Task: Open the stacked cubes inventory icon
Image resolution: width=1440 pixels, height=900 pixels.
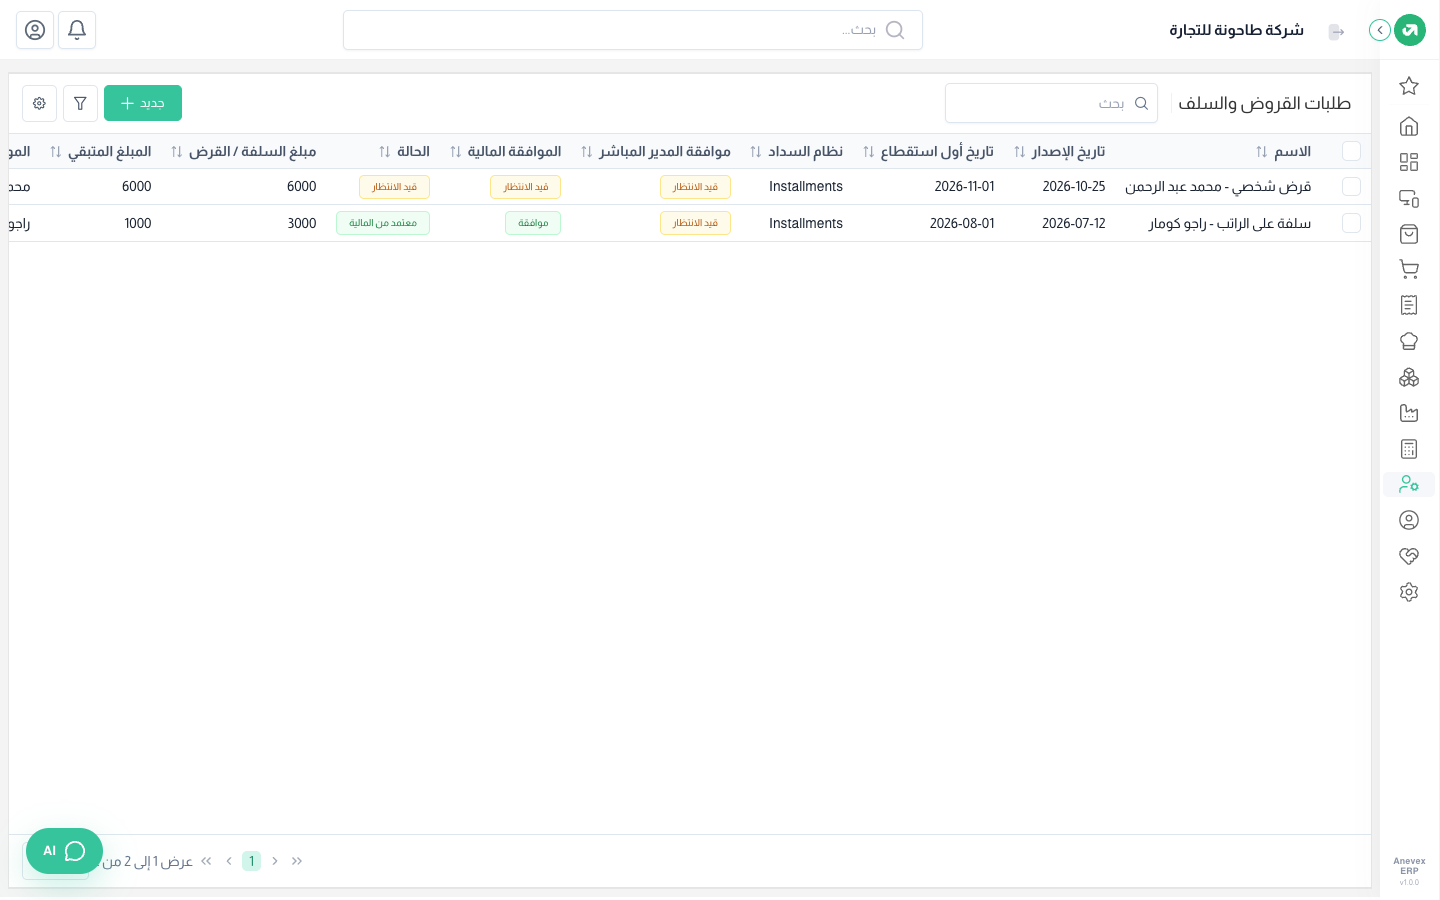Action: click(1409, 377)
